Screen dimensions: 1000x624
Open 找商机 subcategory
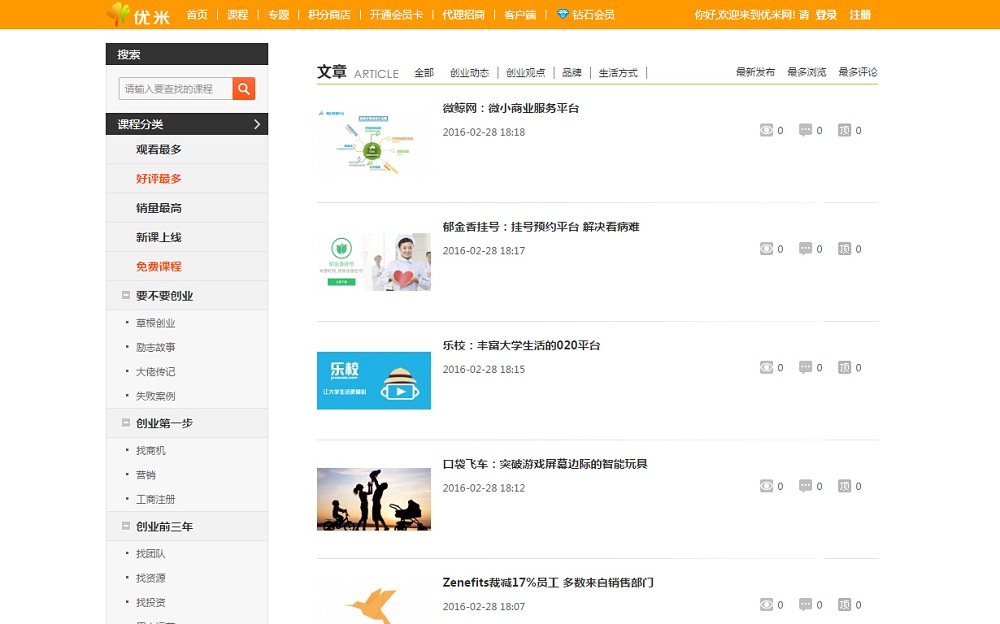tap(151, 450)
